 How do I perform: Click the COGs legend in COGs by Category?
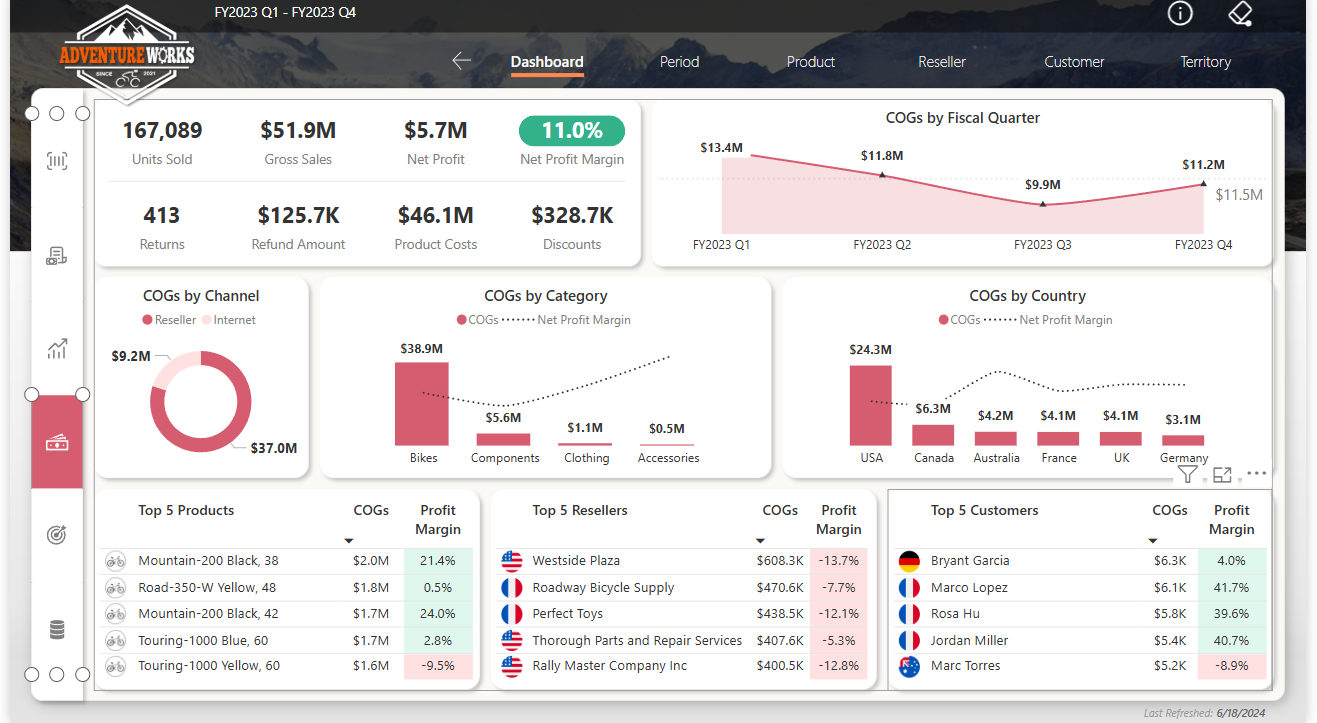(477, 320)
